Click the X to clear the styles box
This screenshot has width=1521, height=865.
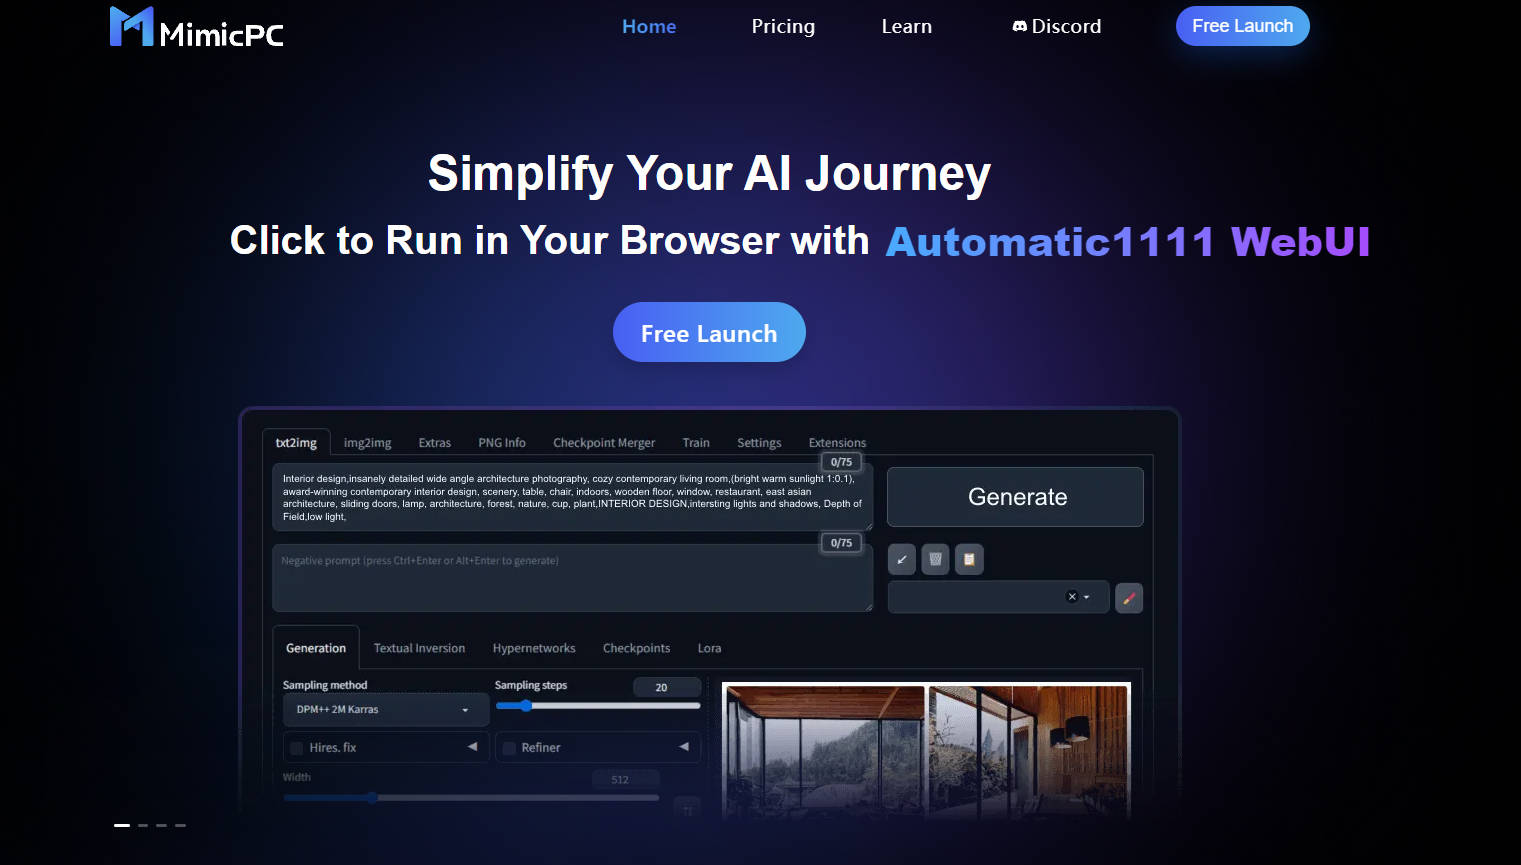[x=1072, y=597]
